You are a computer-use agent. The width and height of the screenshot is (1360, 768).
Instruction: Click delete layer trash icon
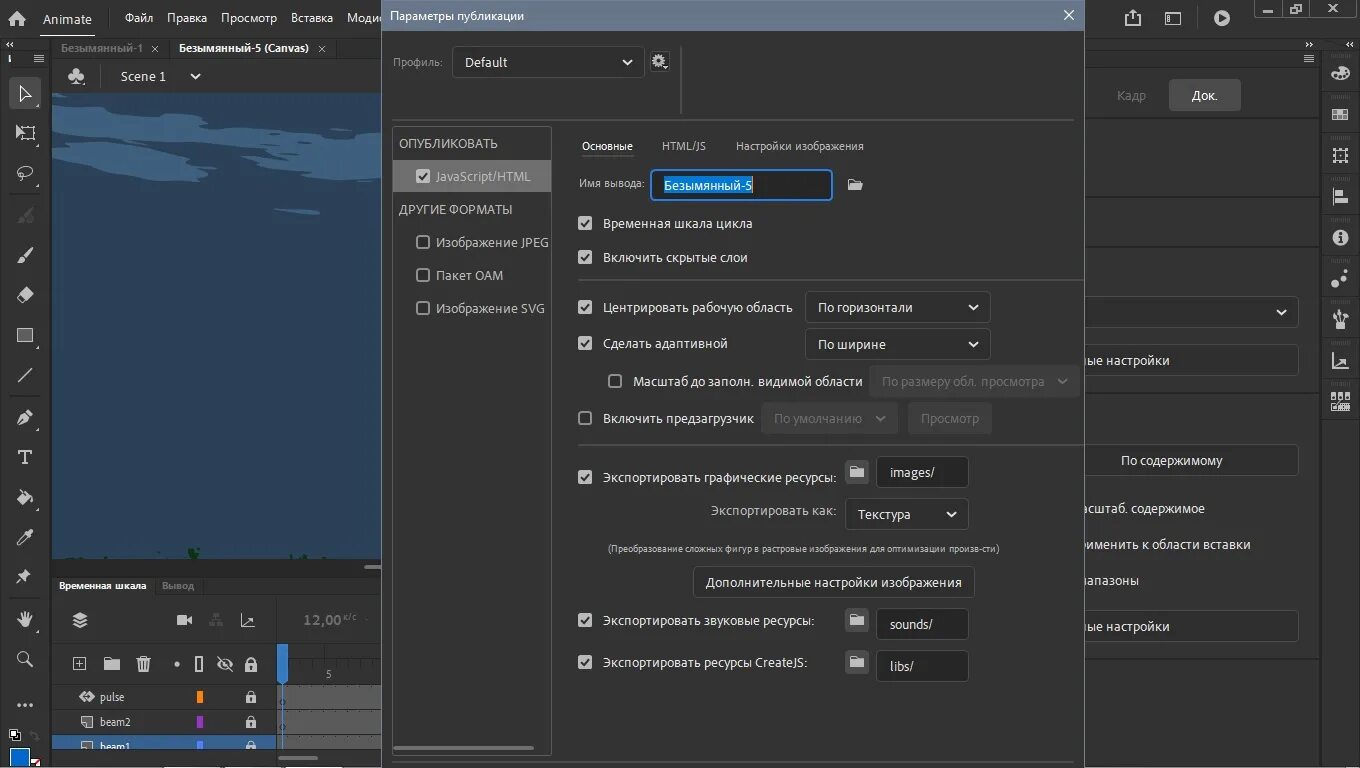(143, 664)
